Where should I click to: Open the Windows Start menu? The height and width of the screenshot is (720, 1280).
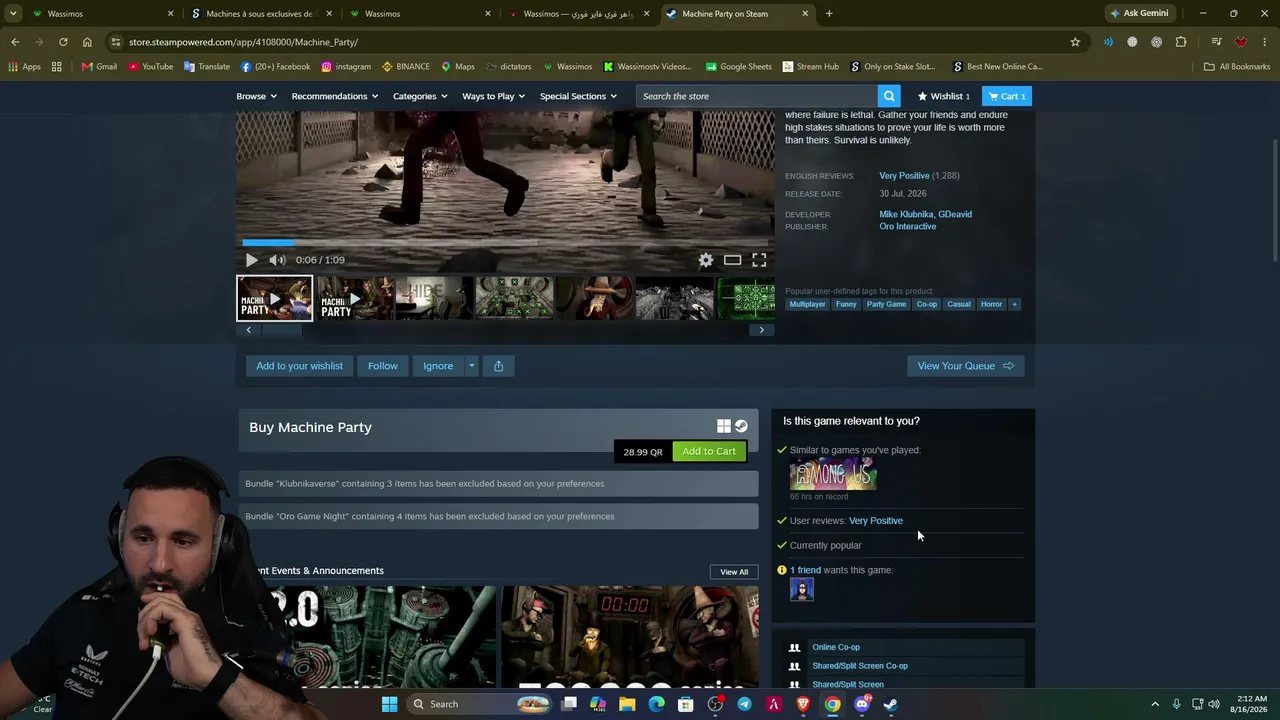(x=389, y=704)
